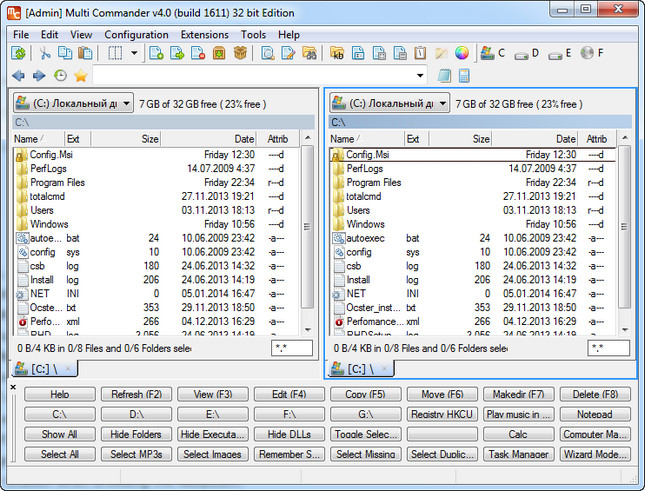Screen dimensions: 645x491
Task: Click the white clipboard icon in toolbar
Action: click(x=420, y=53)
